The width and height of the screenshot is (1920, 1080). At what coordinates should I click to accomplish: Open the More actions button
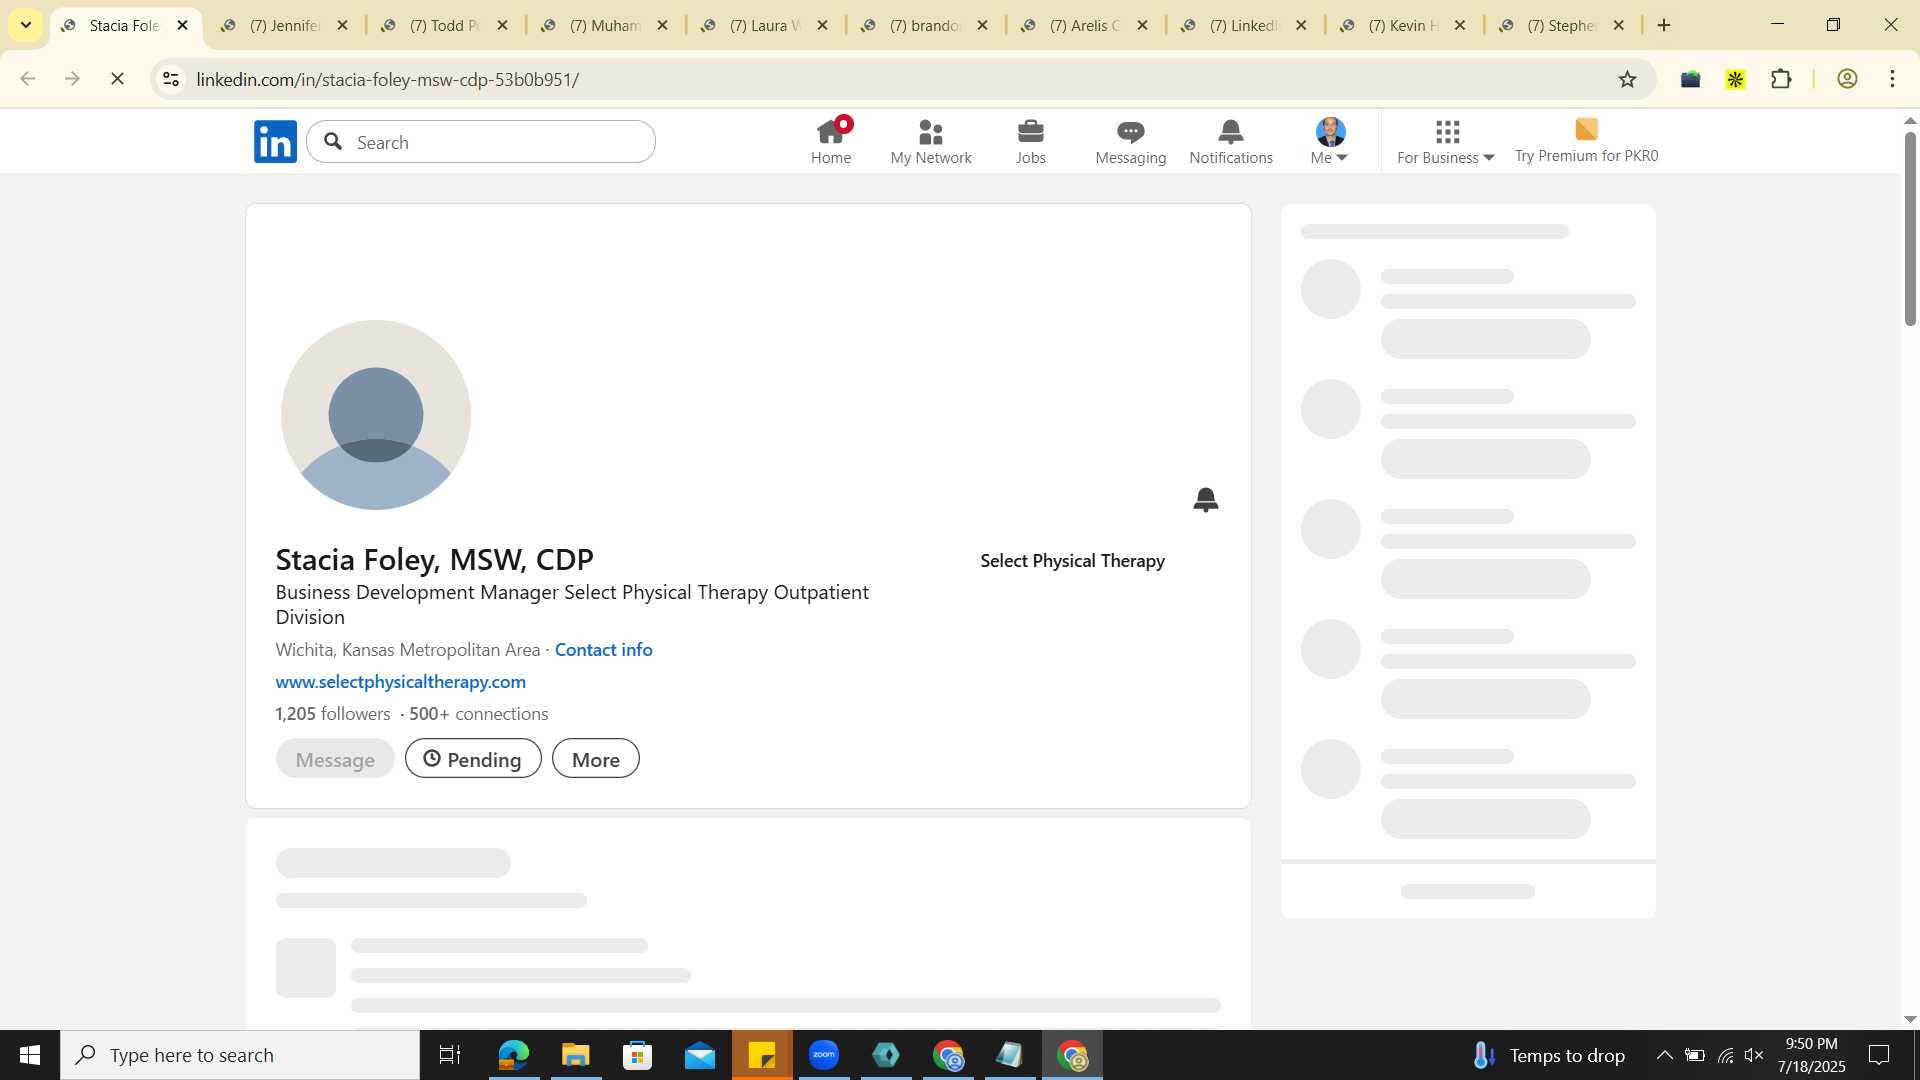596,759
